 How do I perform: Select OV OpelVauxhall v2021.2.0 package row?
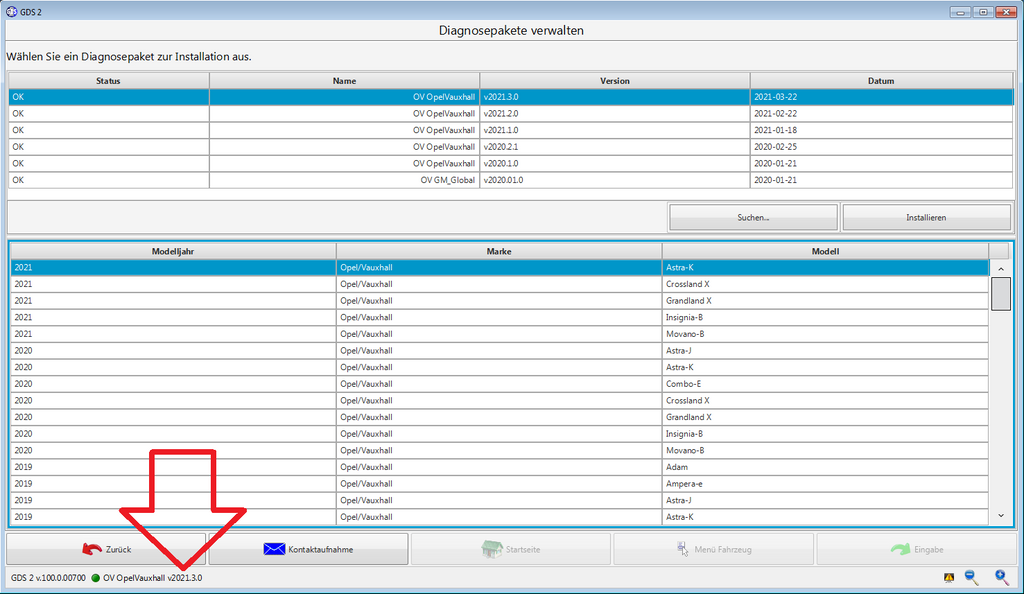click(511, 114)
